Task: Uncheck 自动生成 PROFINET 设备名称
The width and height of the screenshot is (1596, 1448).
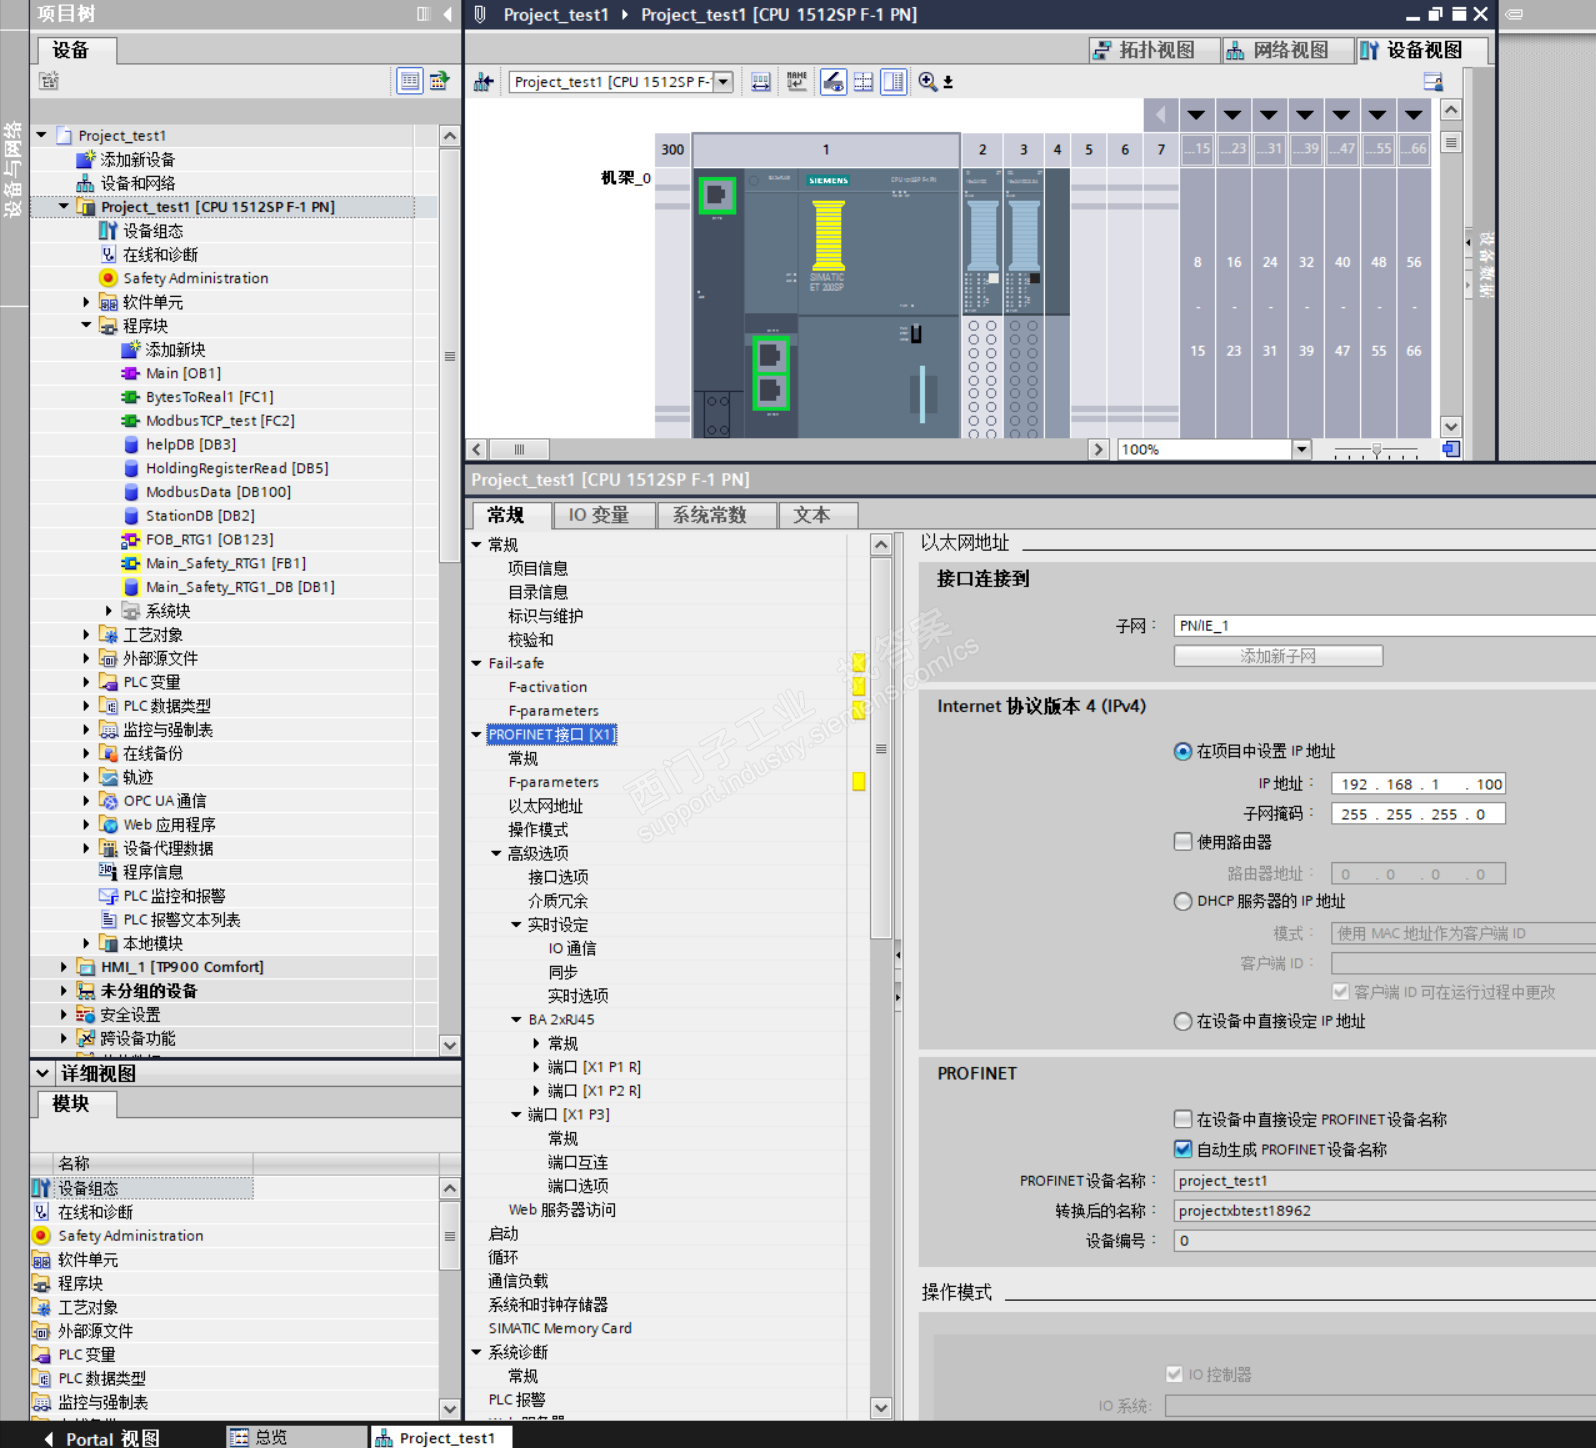Action: point(1183,1149)
